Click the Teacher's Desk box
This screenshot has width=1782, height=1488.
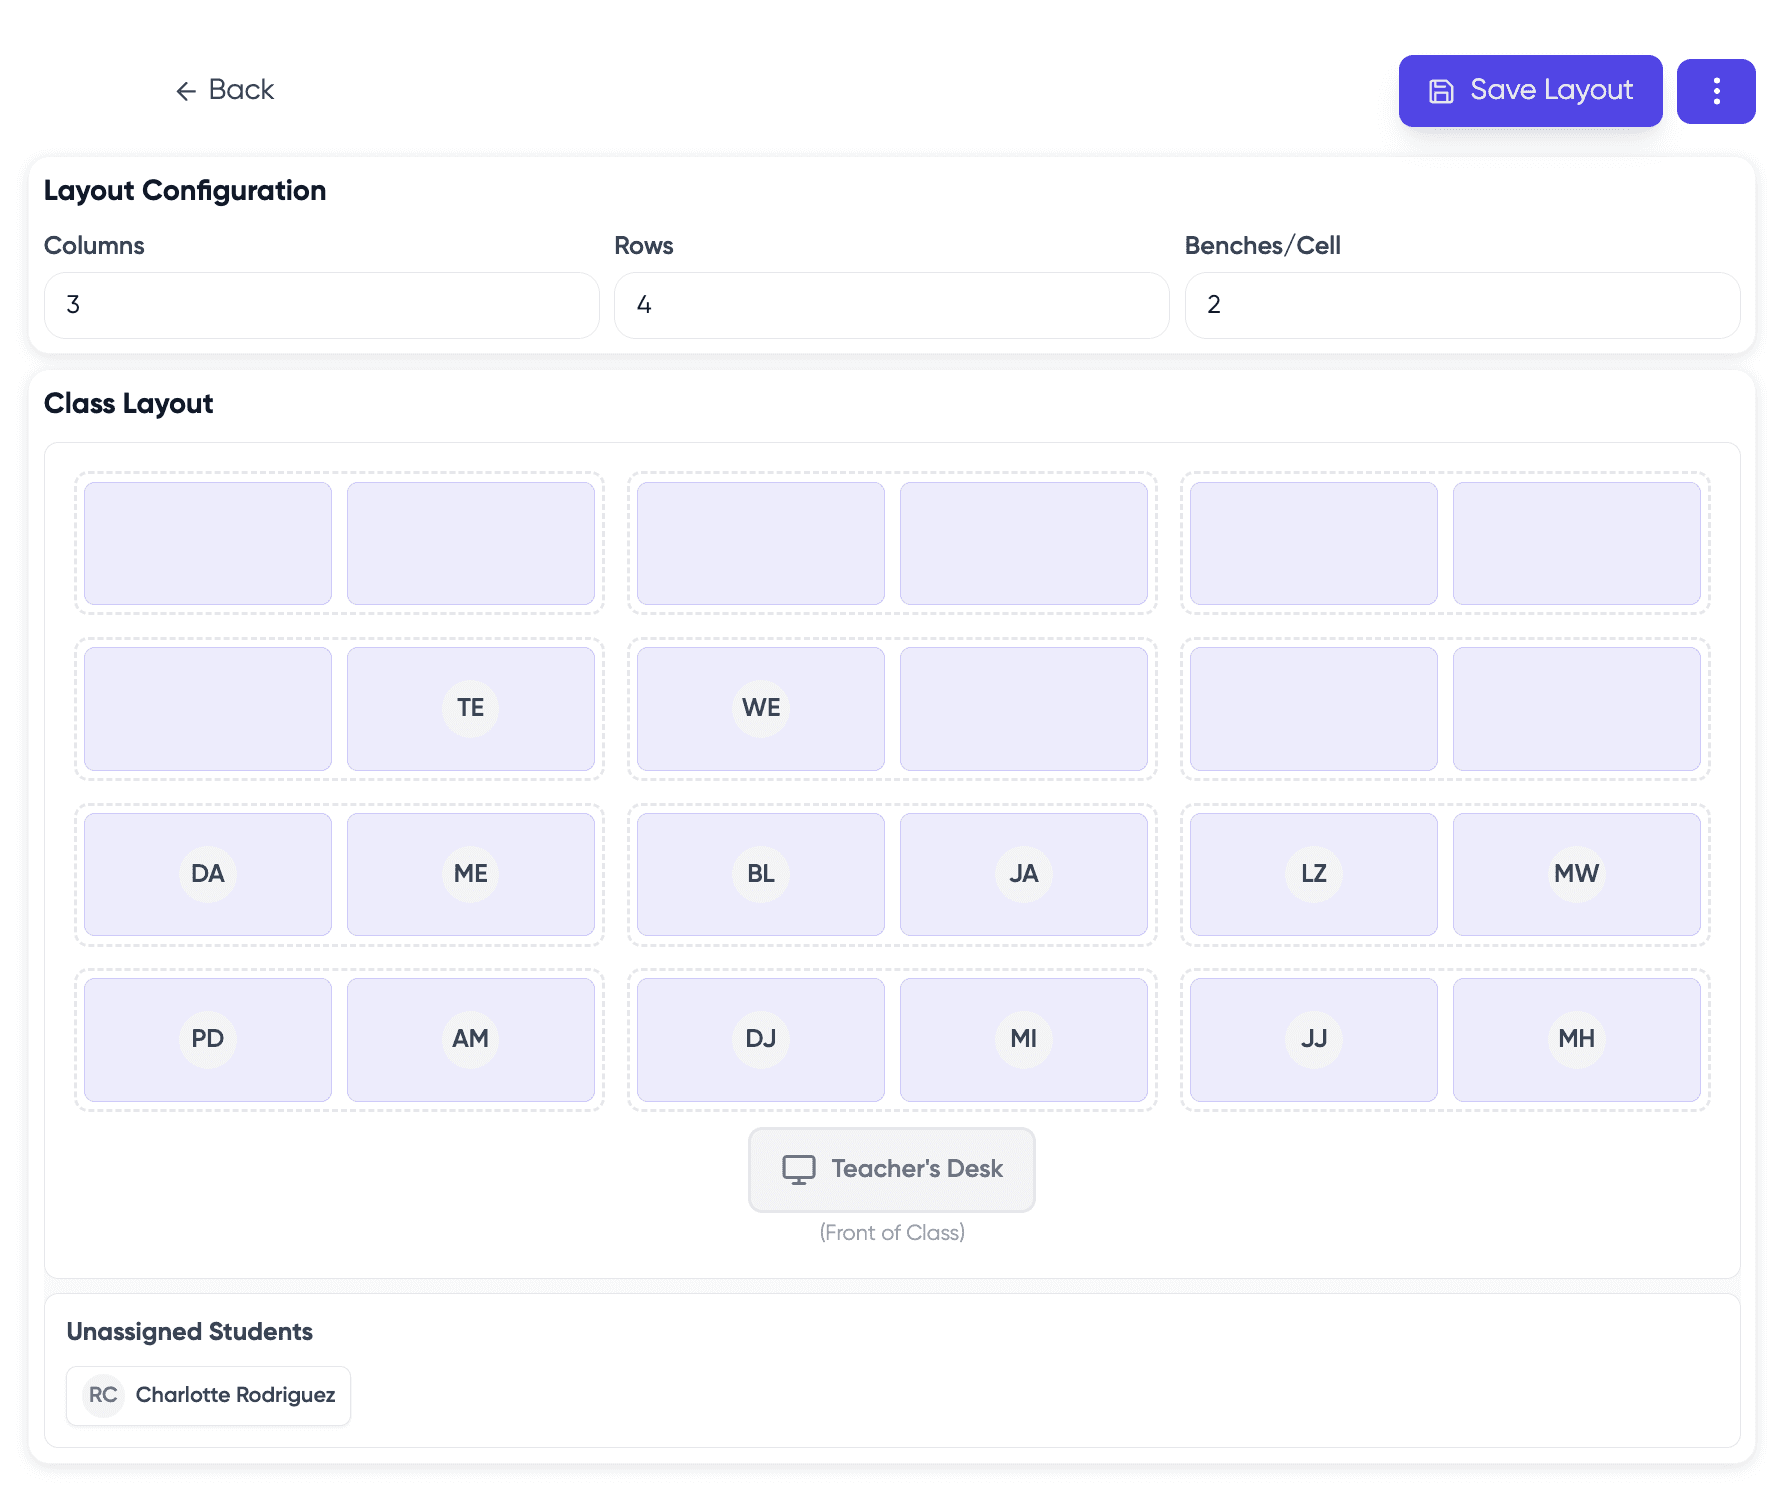[891, 1169]
